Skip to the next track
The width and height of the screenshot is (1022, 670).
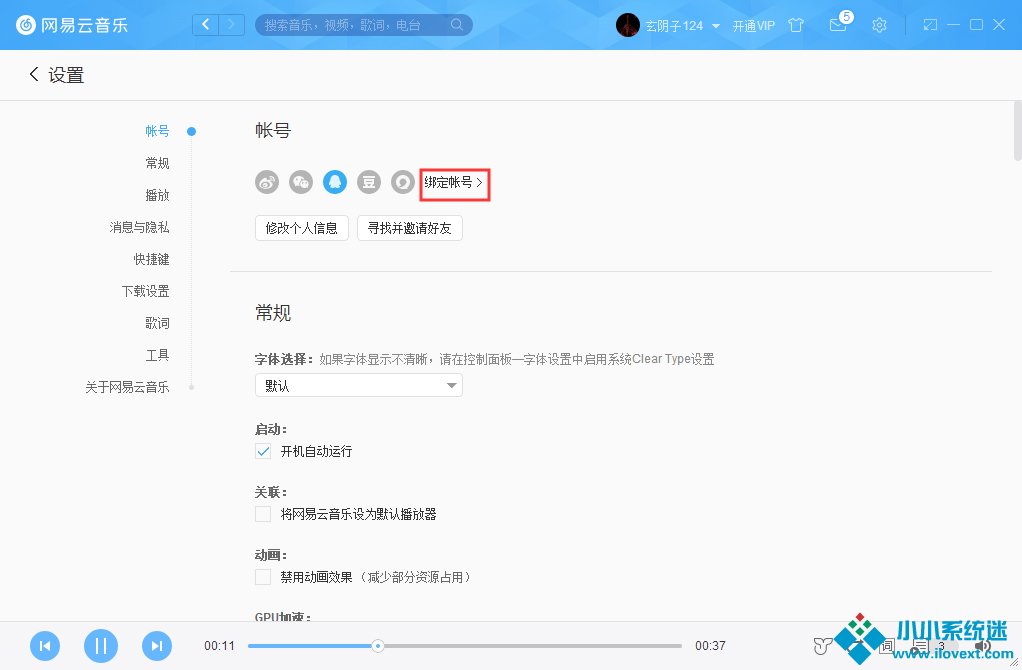click(157, 646)
